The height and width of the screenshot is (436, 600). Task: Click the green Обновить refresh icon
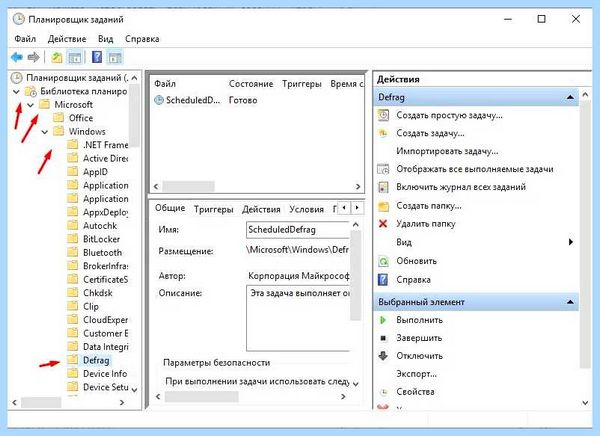383,261
